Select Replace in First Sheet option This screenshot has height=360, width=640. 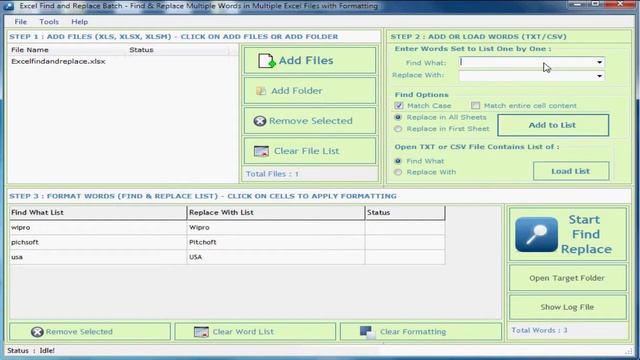[398, 129]
